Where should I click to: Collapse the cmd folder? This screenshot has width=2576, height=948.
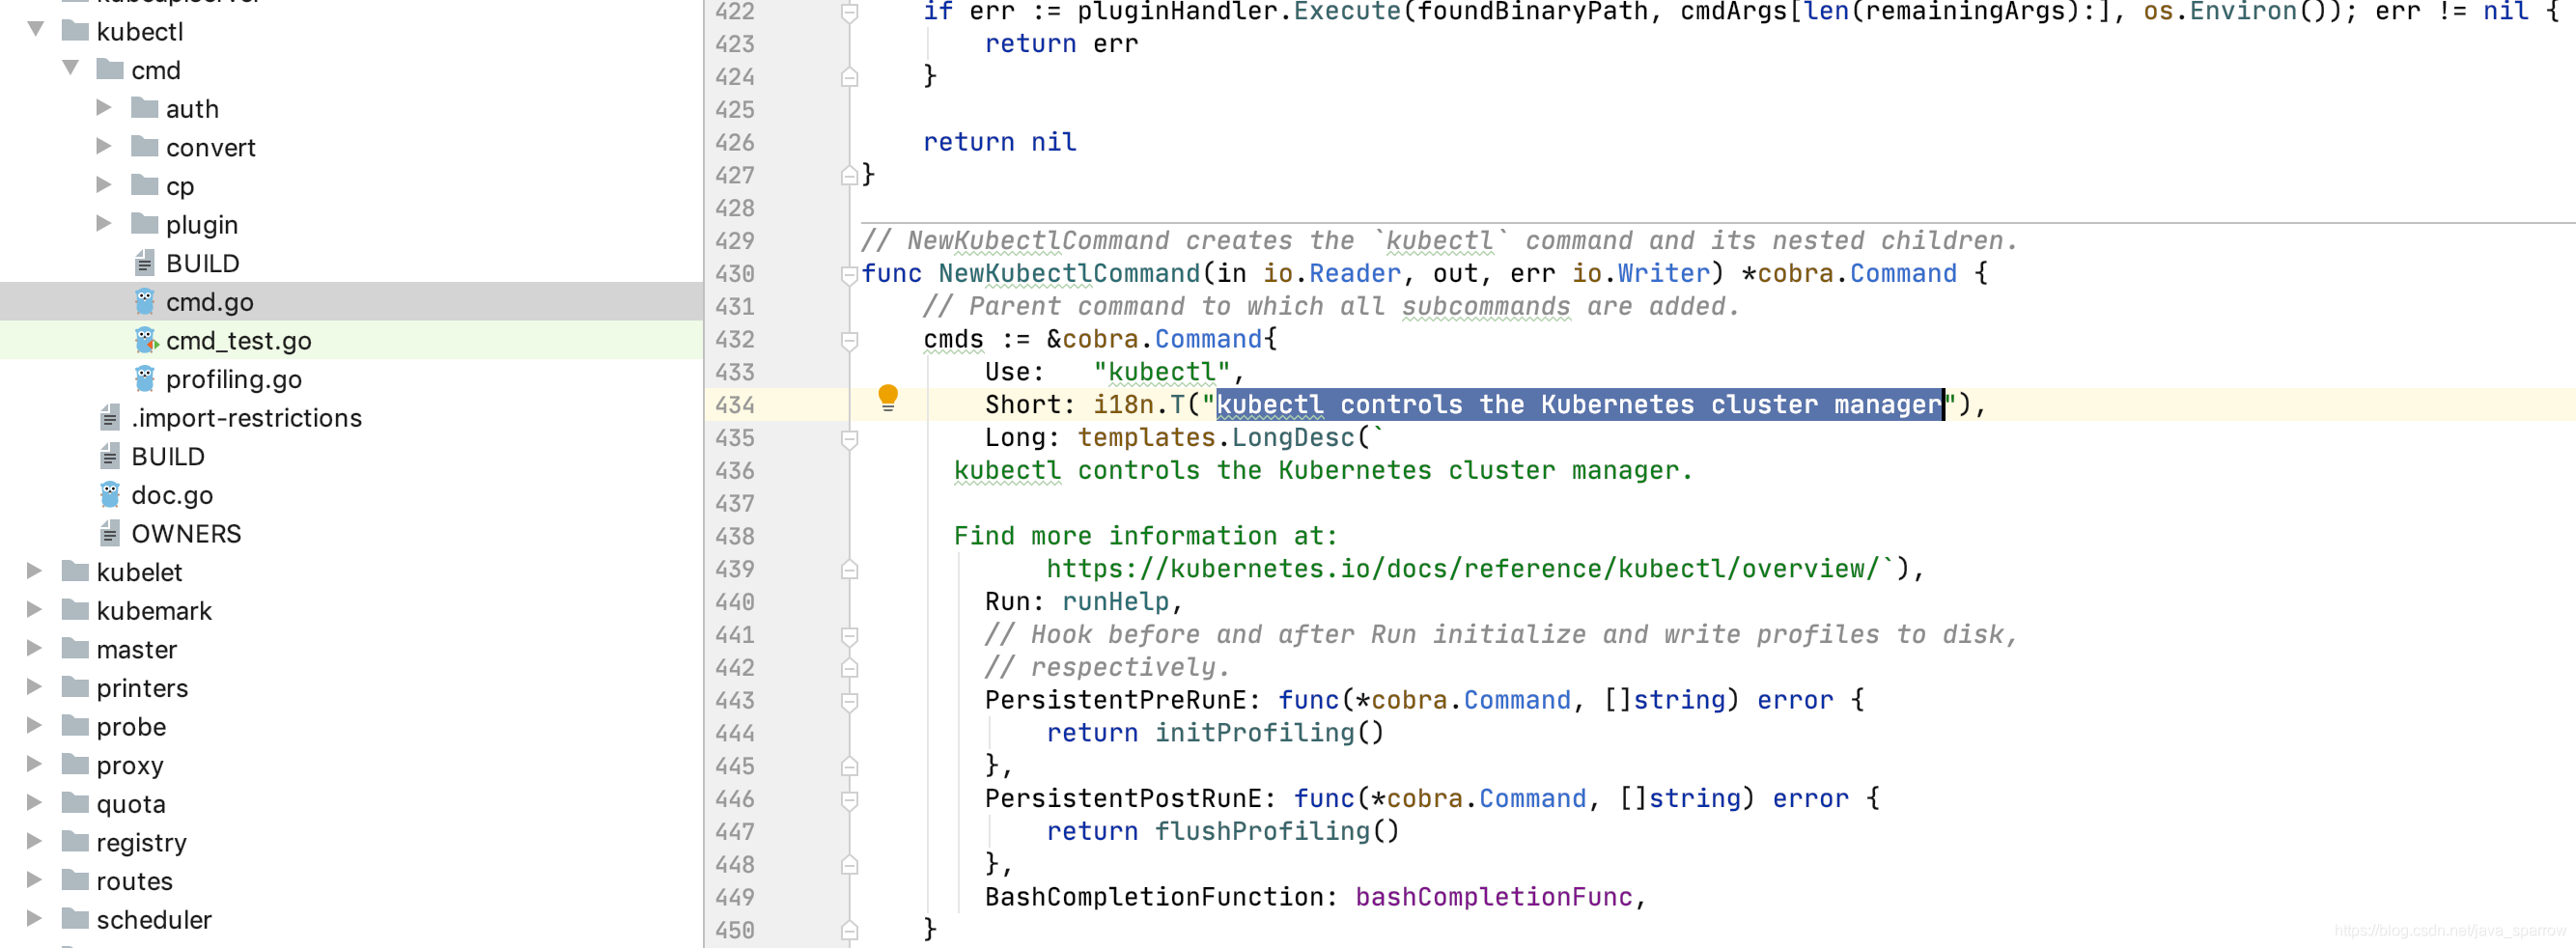(71, 67)
